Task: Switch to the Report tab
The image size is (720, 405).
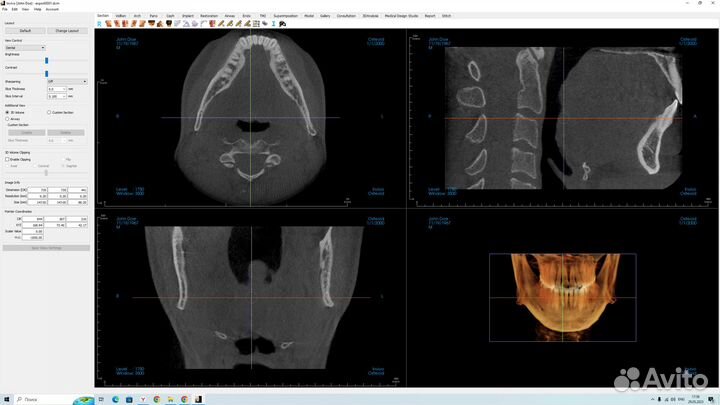Action: [x=430, y=16]
